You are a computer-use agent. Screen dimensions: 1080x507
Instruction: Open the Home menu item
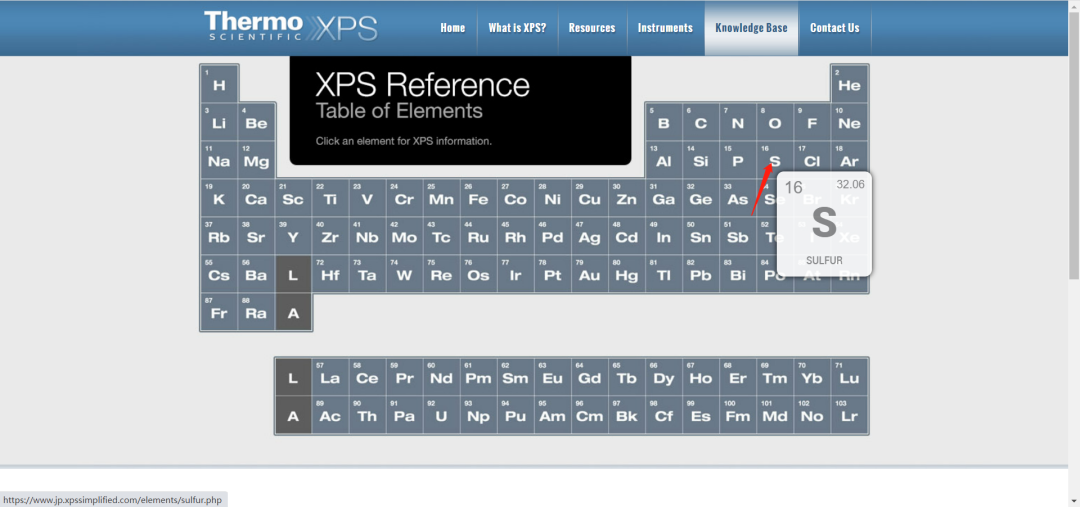pyautogui.click(x=453, y=28)
